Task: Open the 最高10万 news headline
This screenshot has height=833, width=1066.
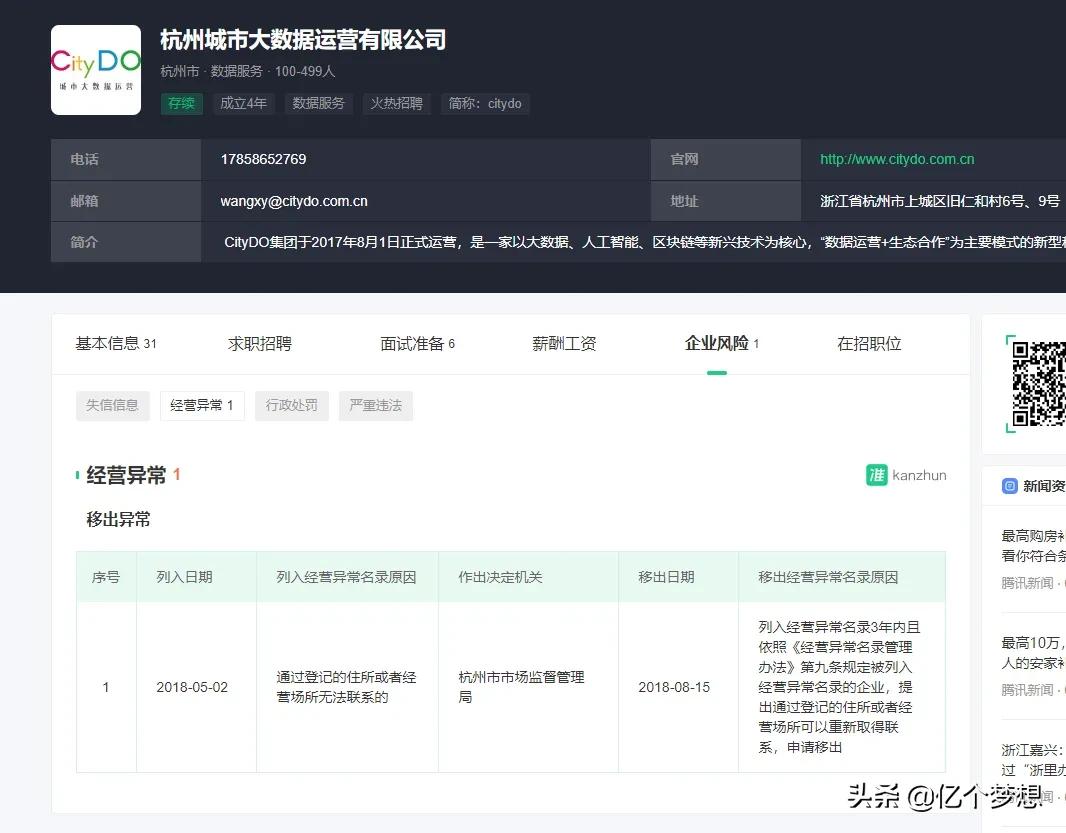Action: click(x=1030, y=643)
